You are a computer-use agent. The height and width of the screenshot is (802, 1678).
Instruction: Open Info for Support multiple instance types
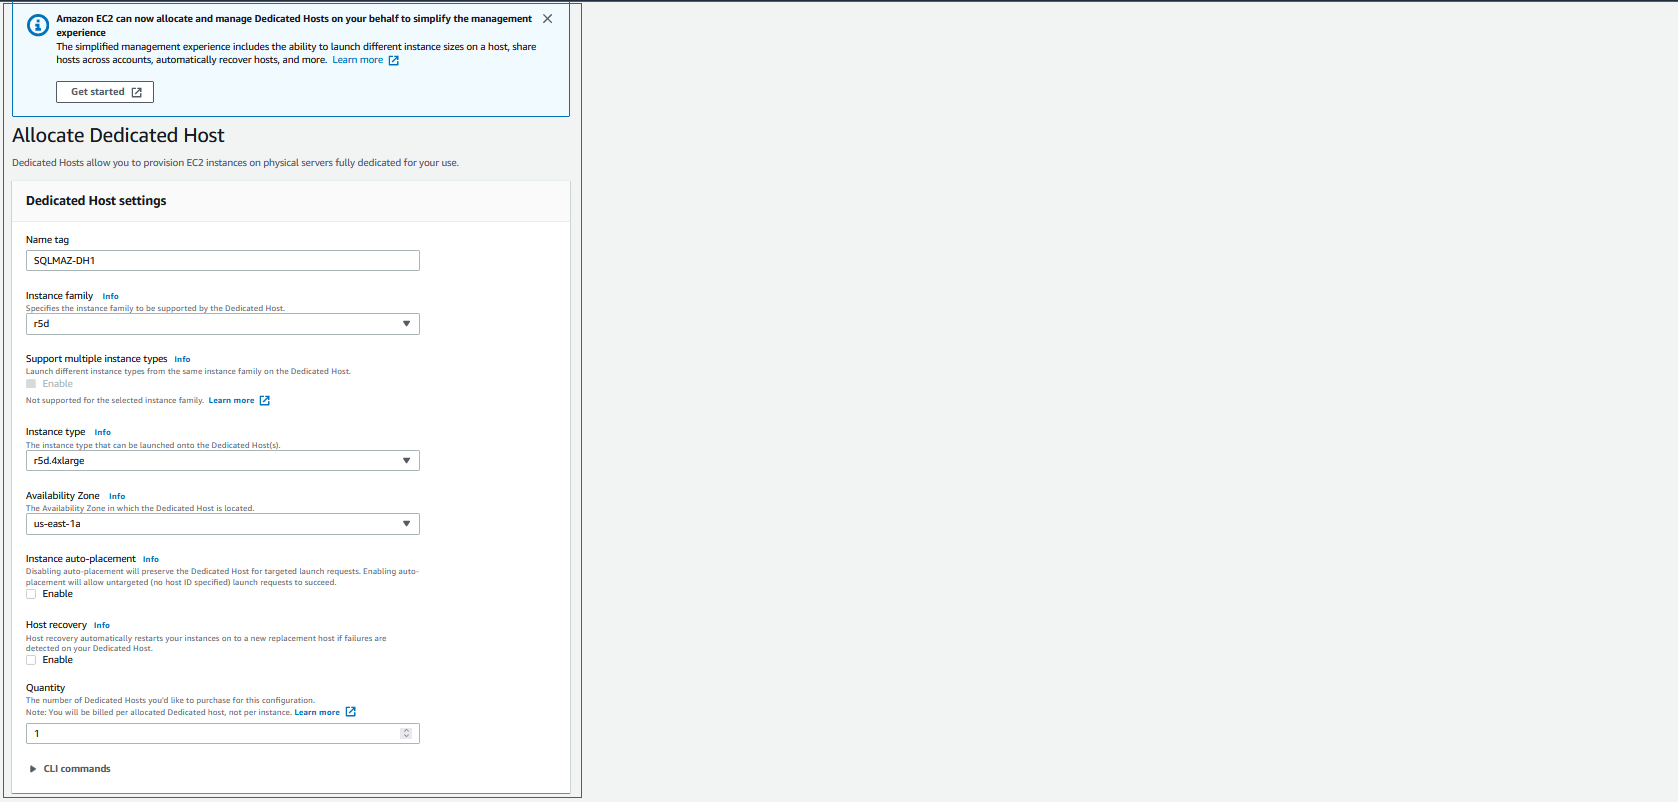pos(182,359)
